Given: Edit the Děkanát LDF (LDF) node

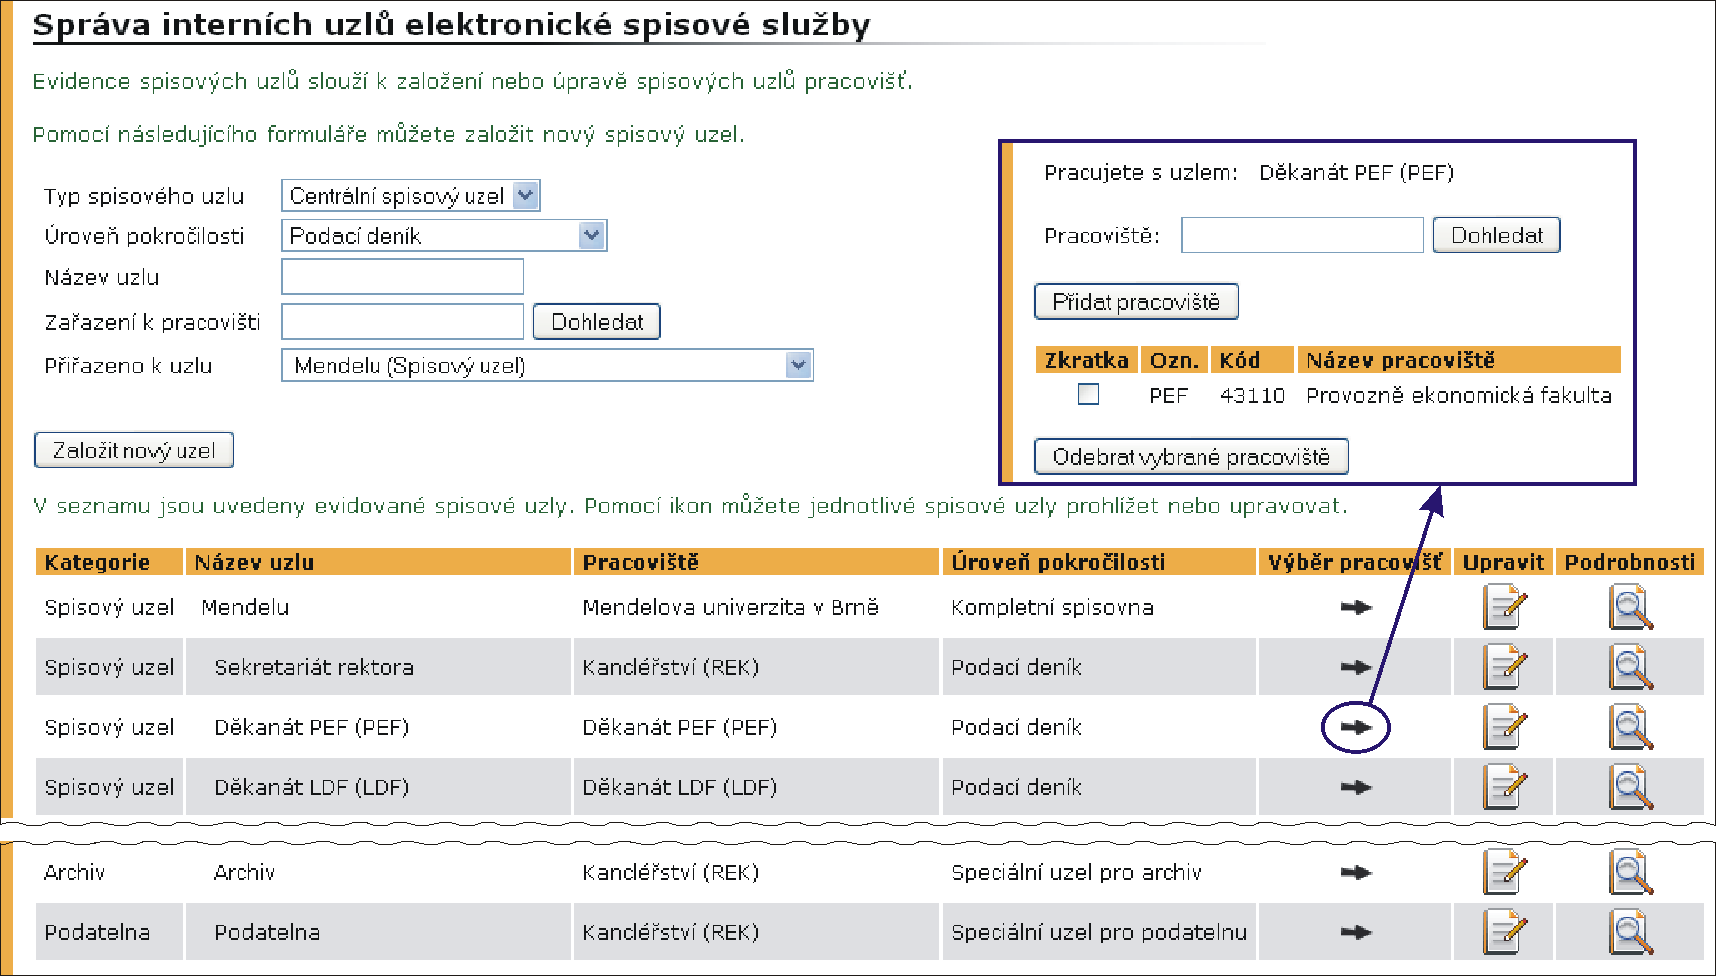Looking at the screenshot, I should [1504, 788].
